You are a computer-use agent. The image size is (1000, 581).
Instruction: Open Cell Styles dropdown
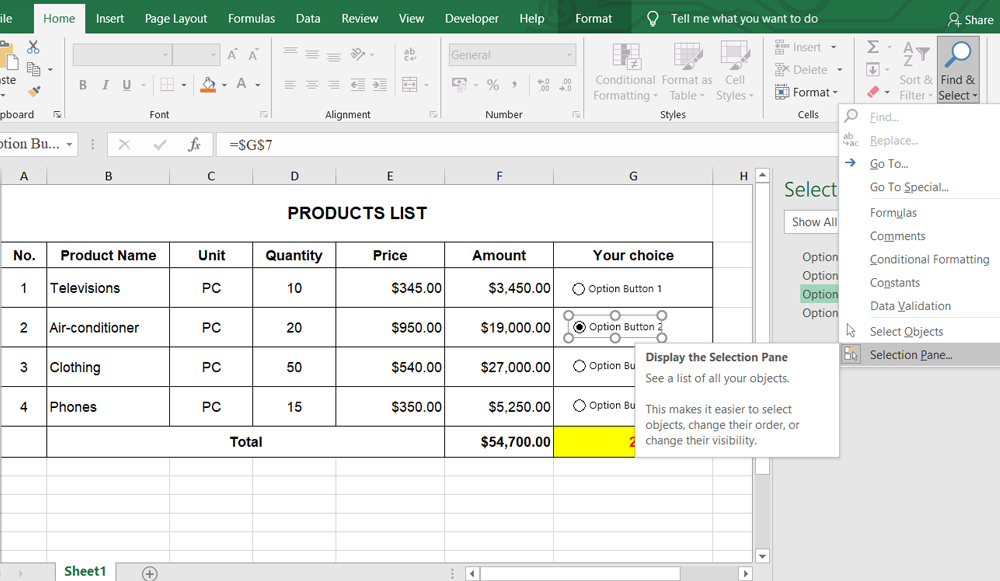[735, 71]
